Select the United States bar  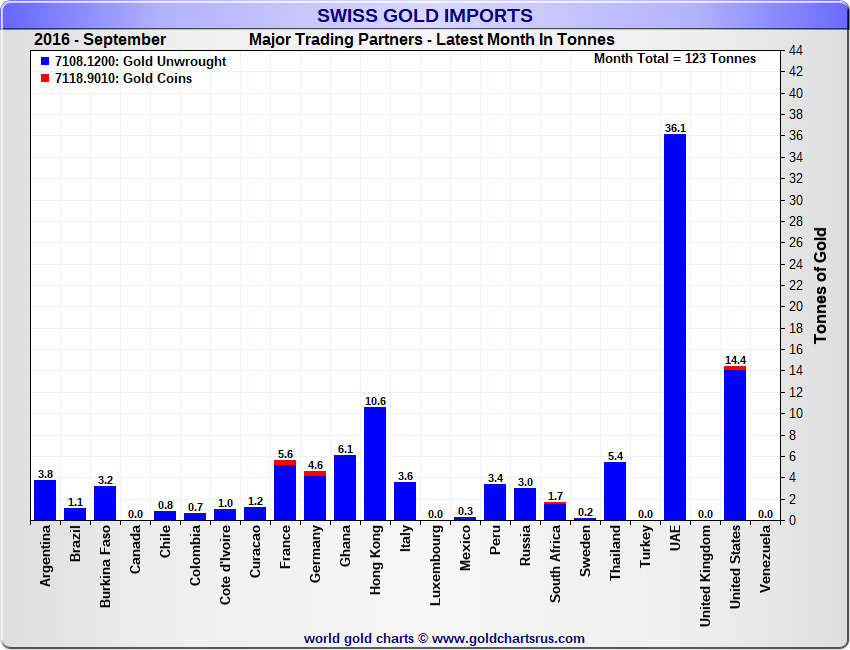735,444
